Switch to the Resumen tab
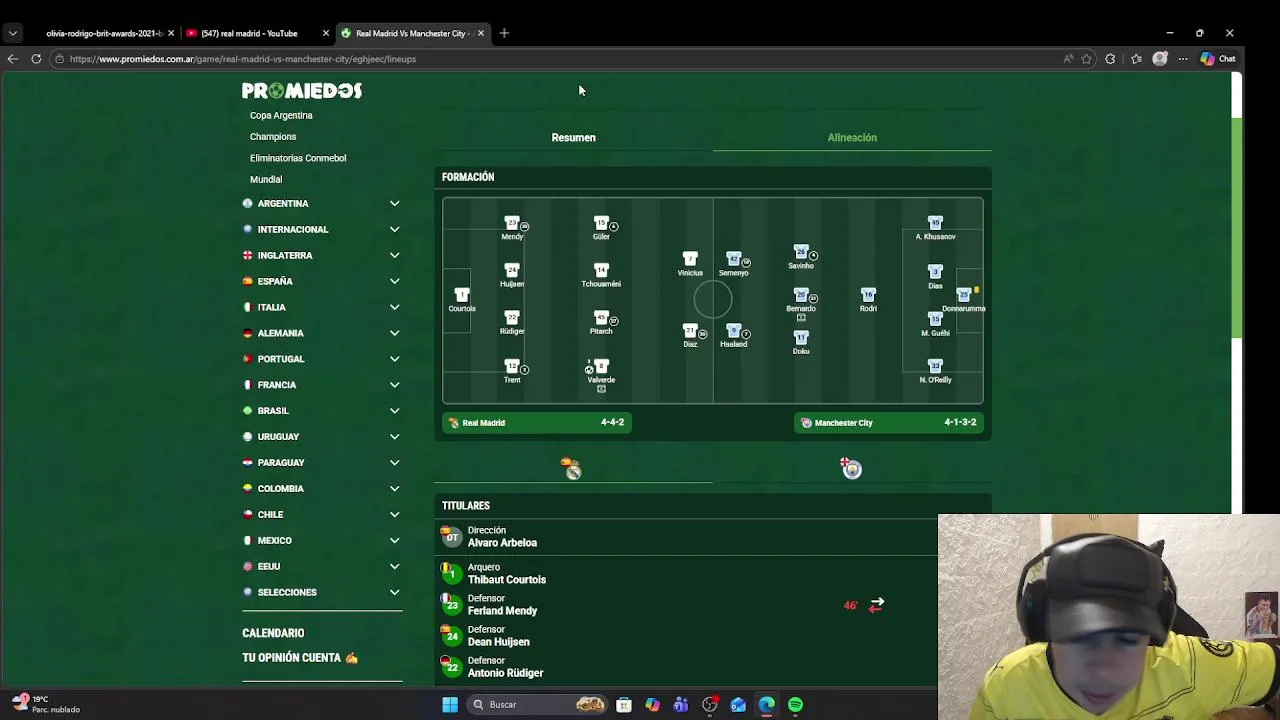Screen dimensions: 1280x720 coord(573,138)
